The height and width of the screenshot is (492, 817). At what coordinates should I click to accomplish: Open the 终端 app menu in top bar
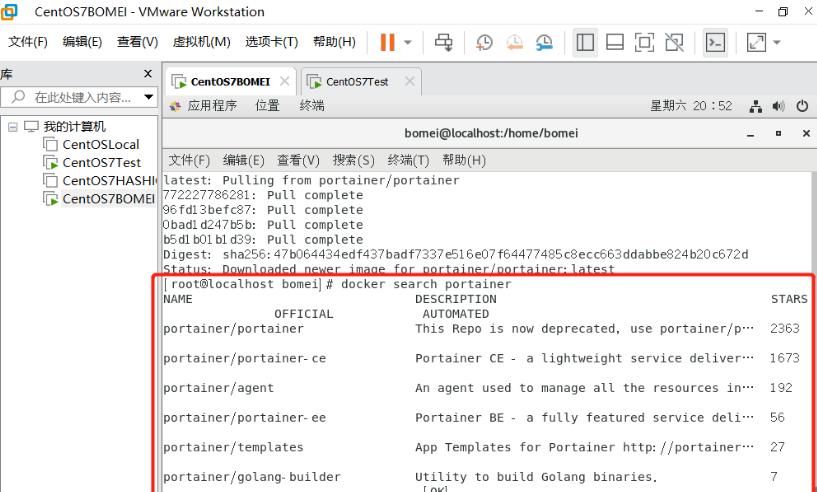[312, 106]
